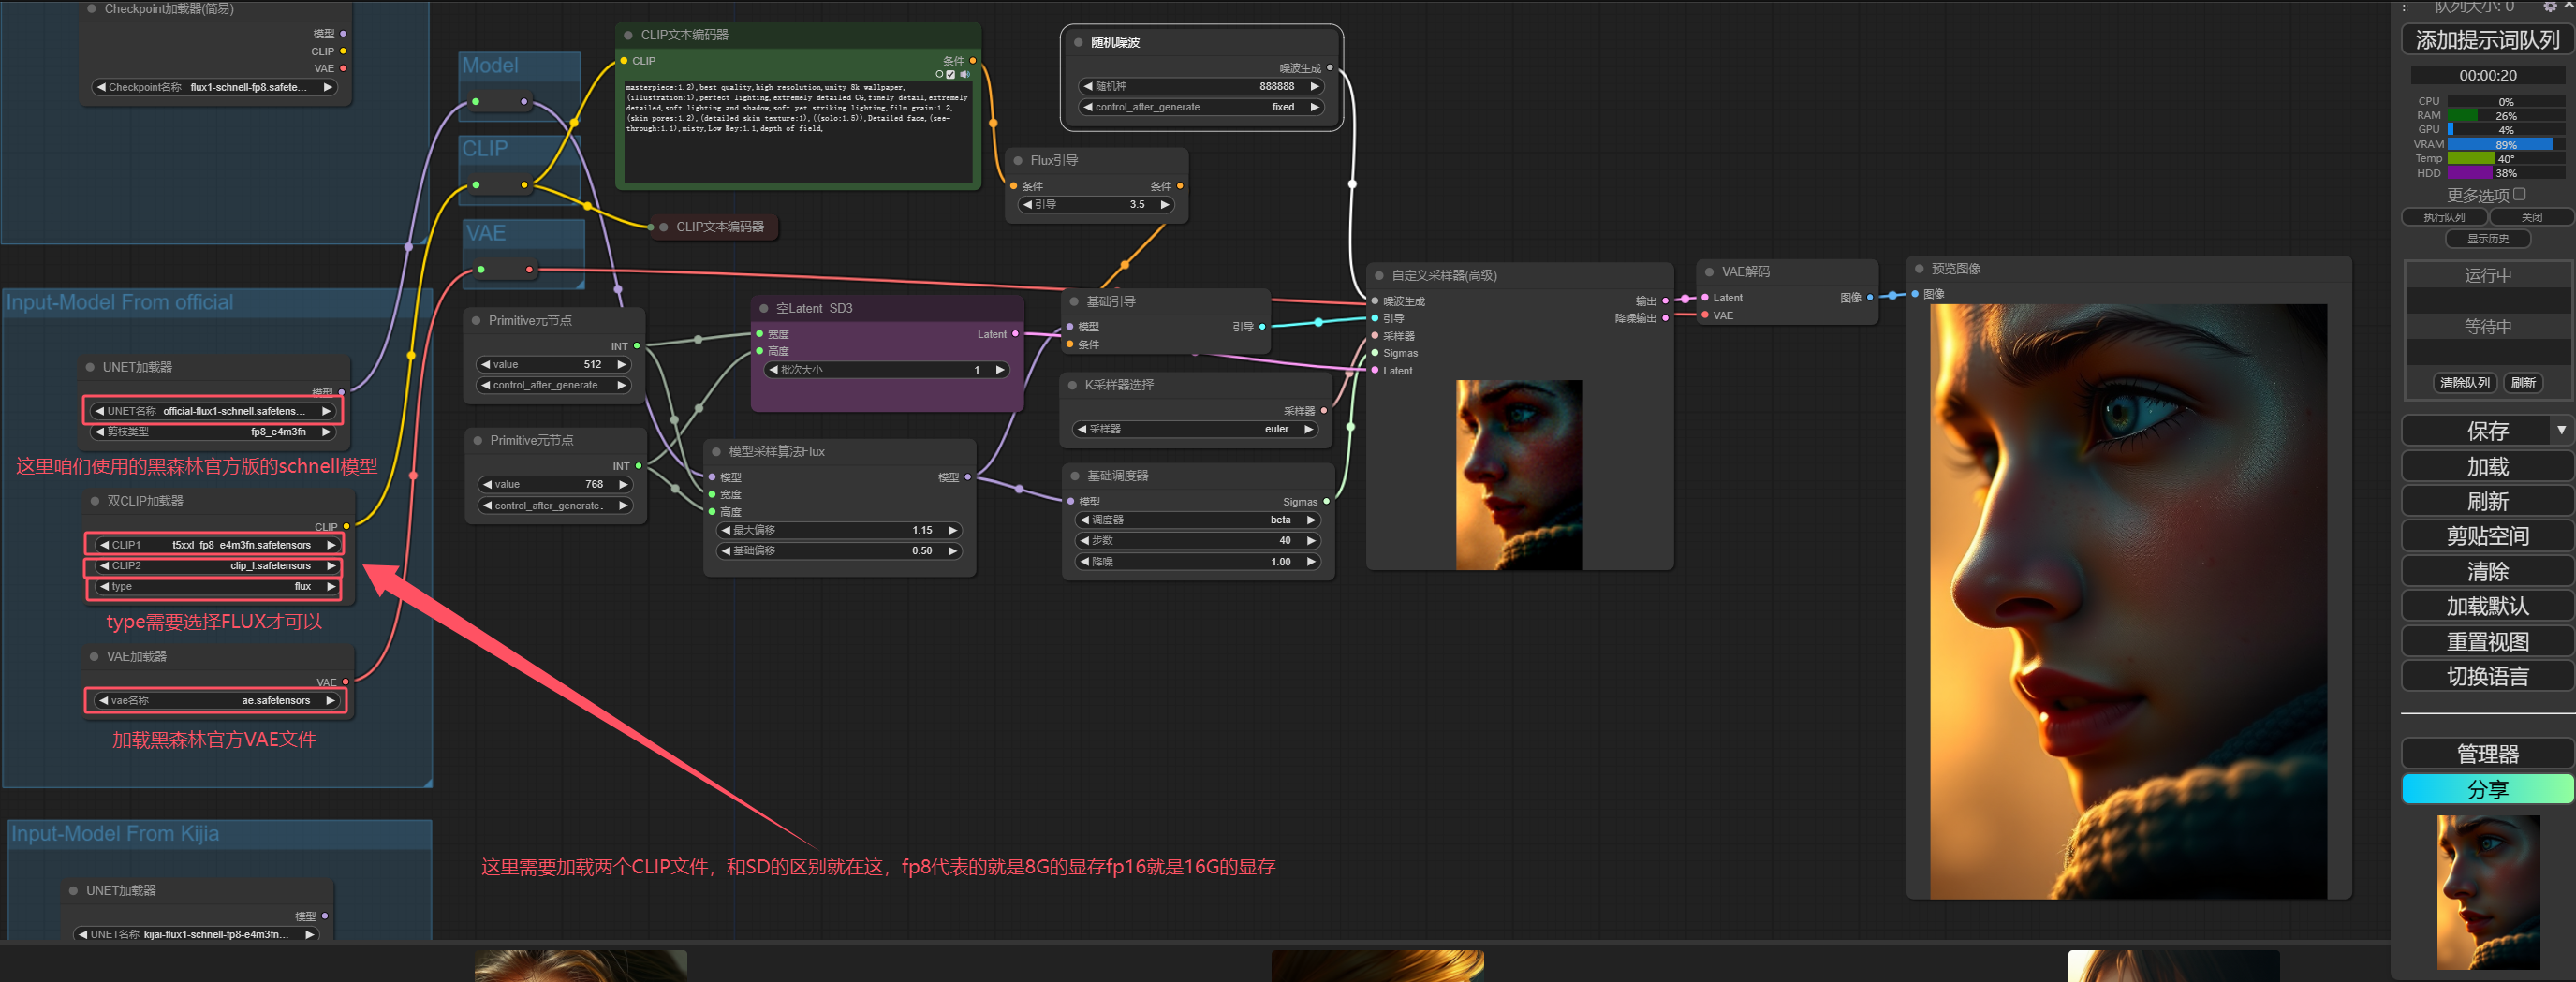Open vae名称 ae.safetensors selector
This screenshot has height=982, width=2576.
pyautogui.click(x=215, y=700)
